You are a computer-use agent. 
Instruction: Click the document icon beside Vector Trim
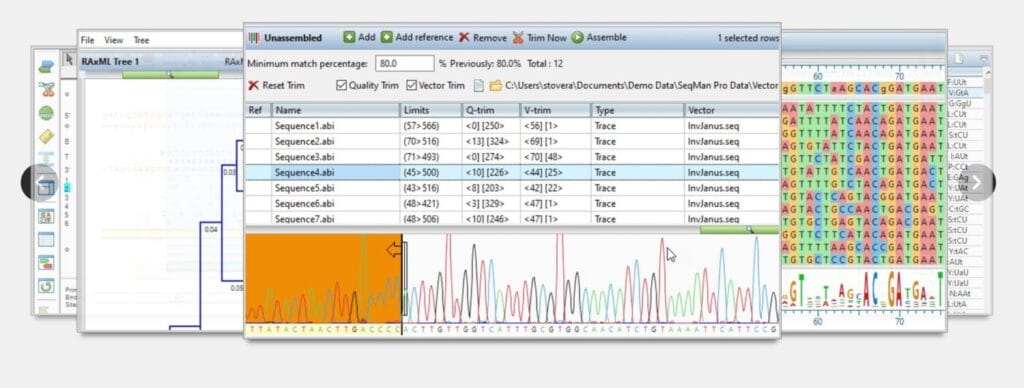(x=479, y=86)
